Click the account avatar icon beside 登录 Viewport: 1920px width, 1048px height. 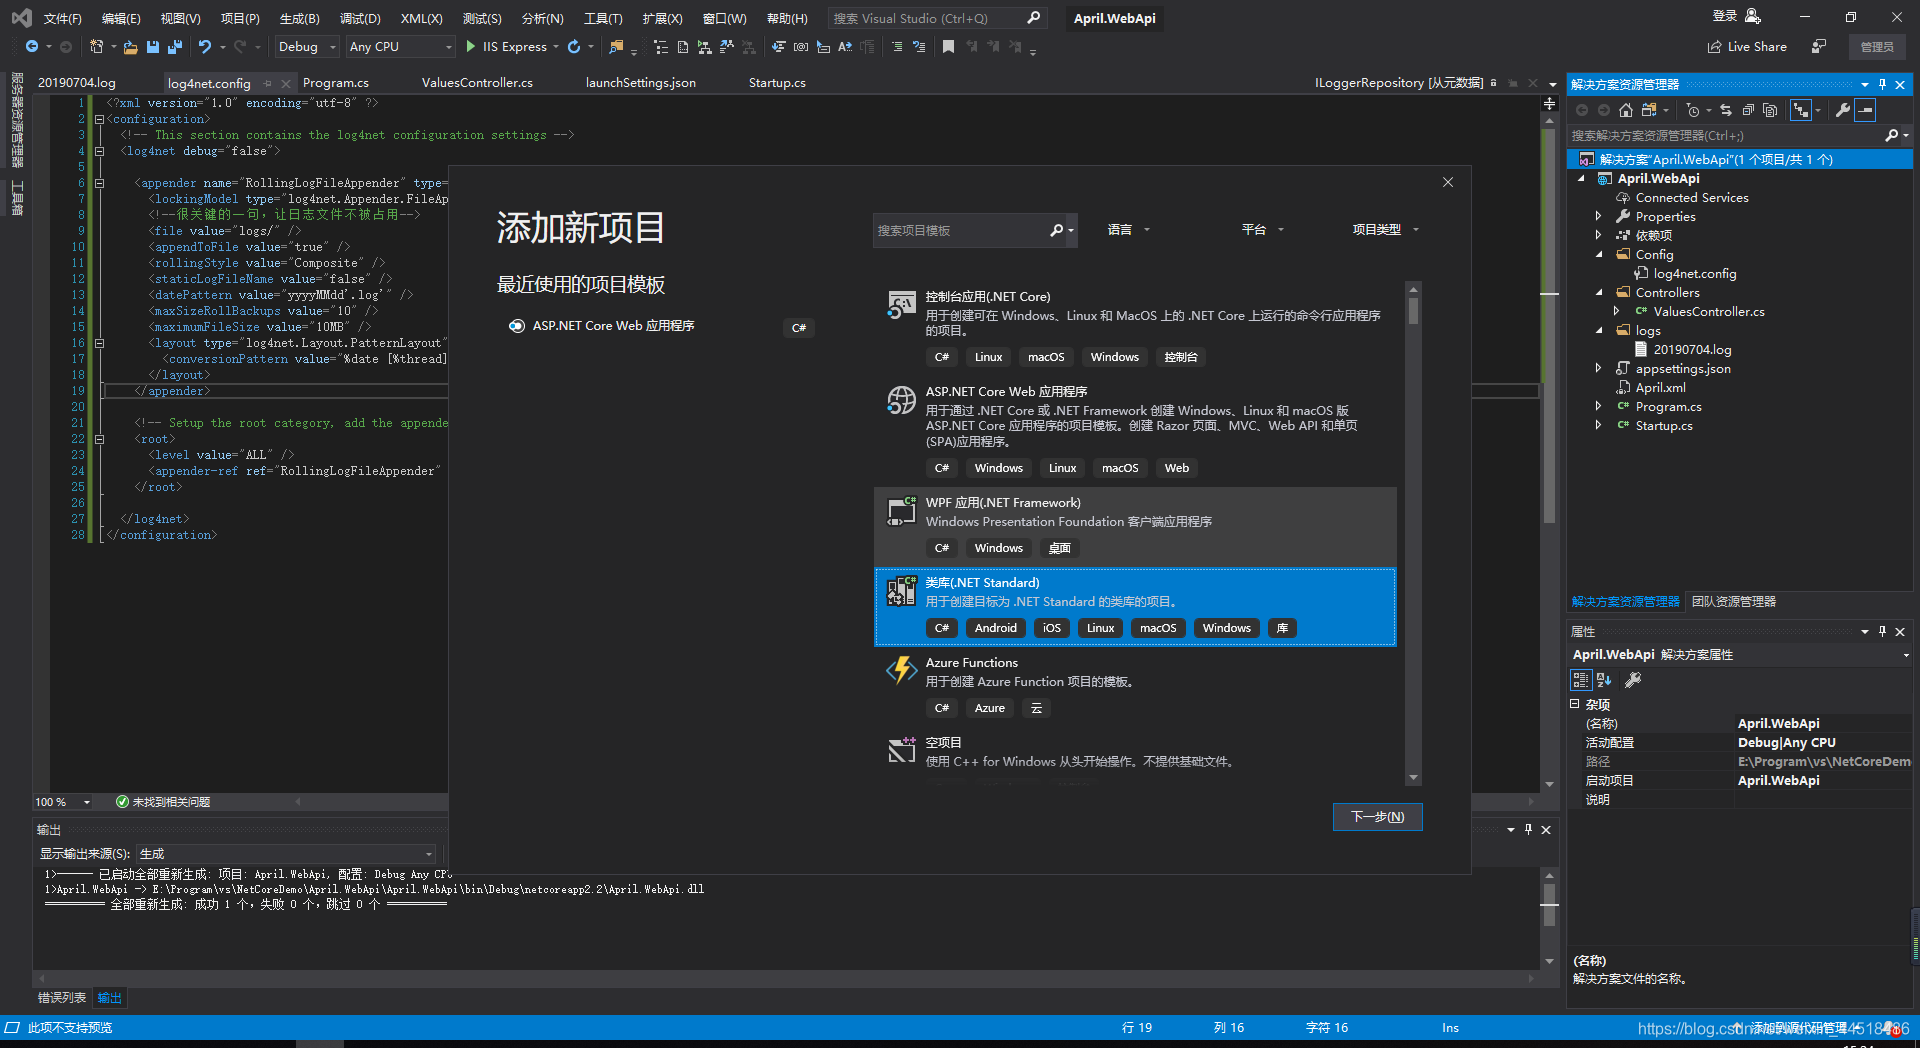click(x=1752, y=16)
